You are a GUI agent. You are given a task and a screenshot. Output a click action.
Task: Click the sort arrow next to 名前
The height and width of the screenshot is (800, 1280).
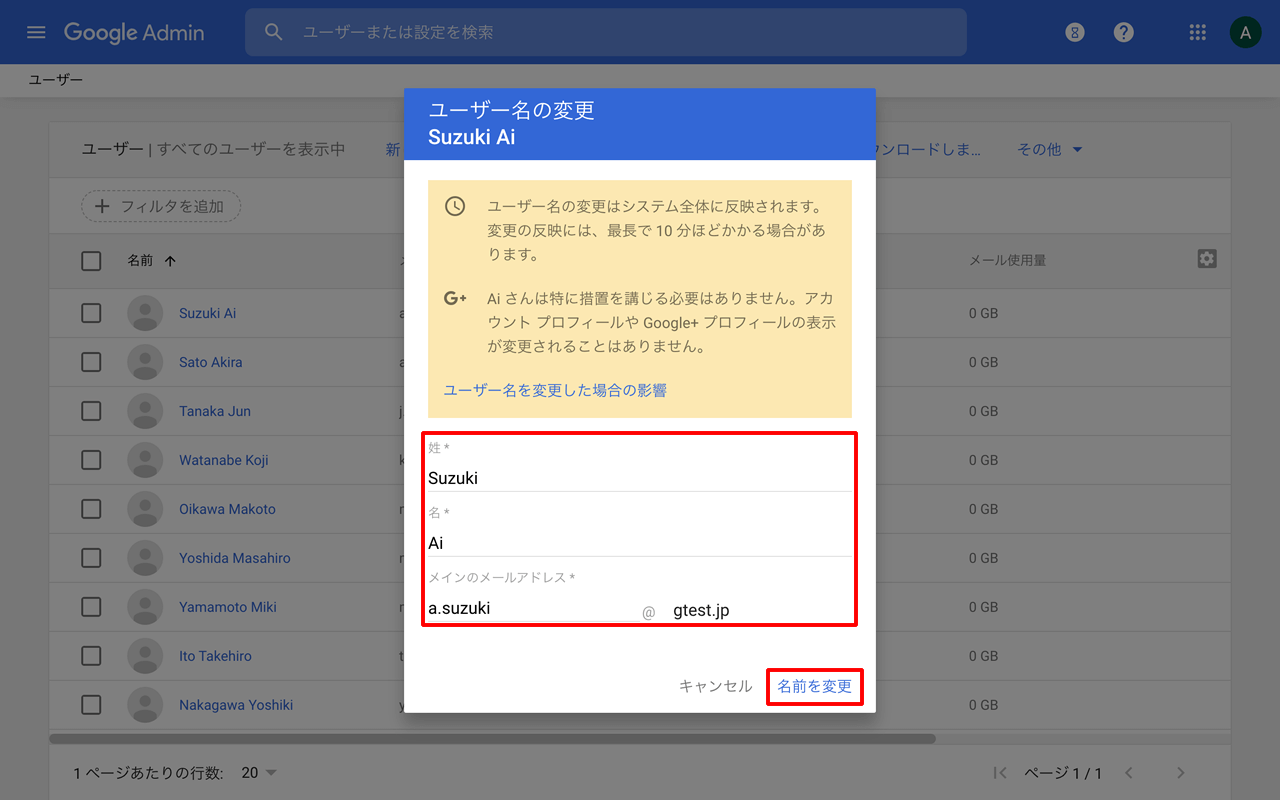point(170,261)
